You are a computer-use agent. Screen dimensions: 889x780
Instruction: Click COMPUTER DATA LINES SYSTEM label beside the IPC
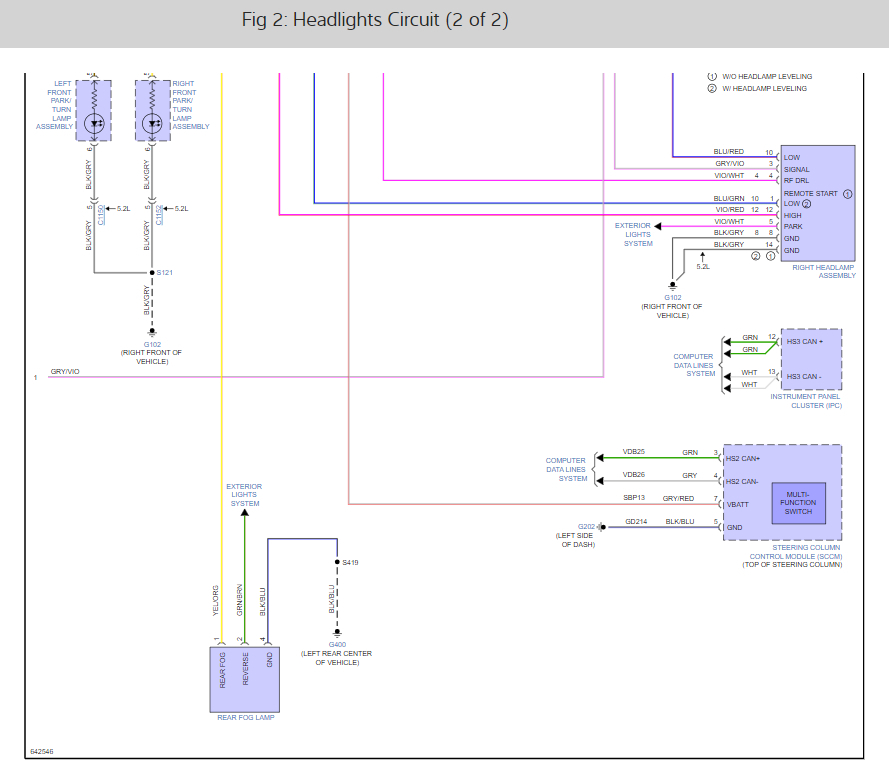tap(694, 366)
